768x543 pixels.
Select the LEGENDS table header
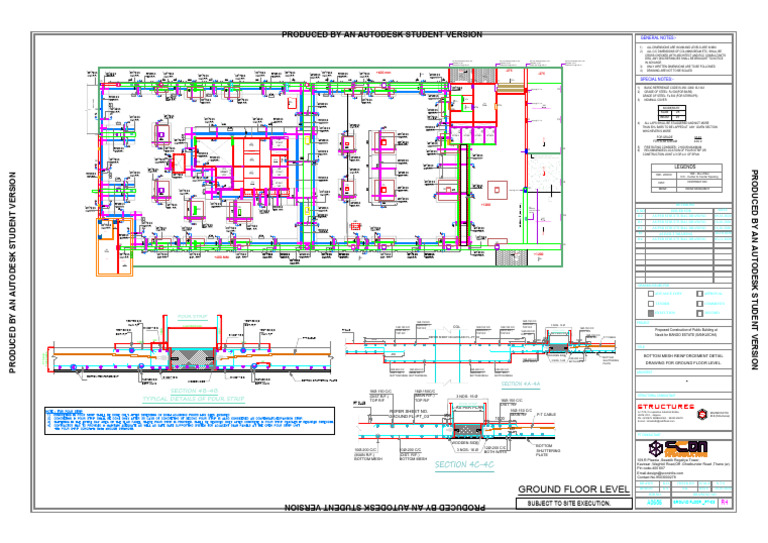(x=686, y=167)
